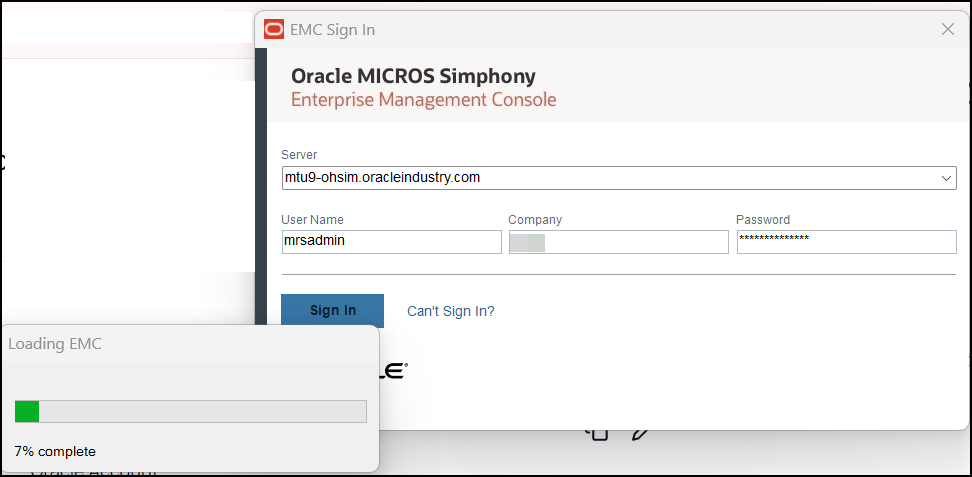Click the Sign In button
The height and width of the screenshot is (477, 972).
[x=332, y=310]
